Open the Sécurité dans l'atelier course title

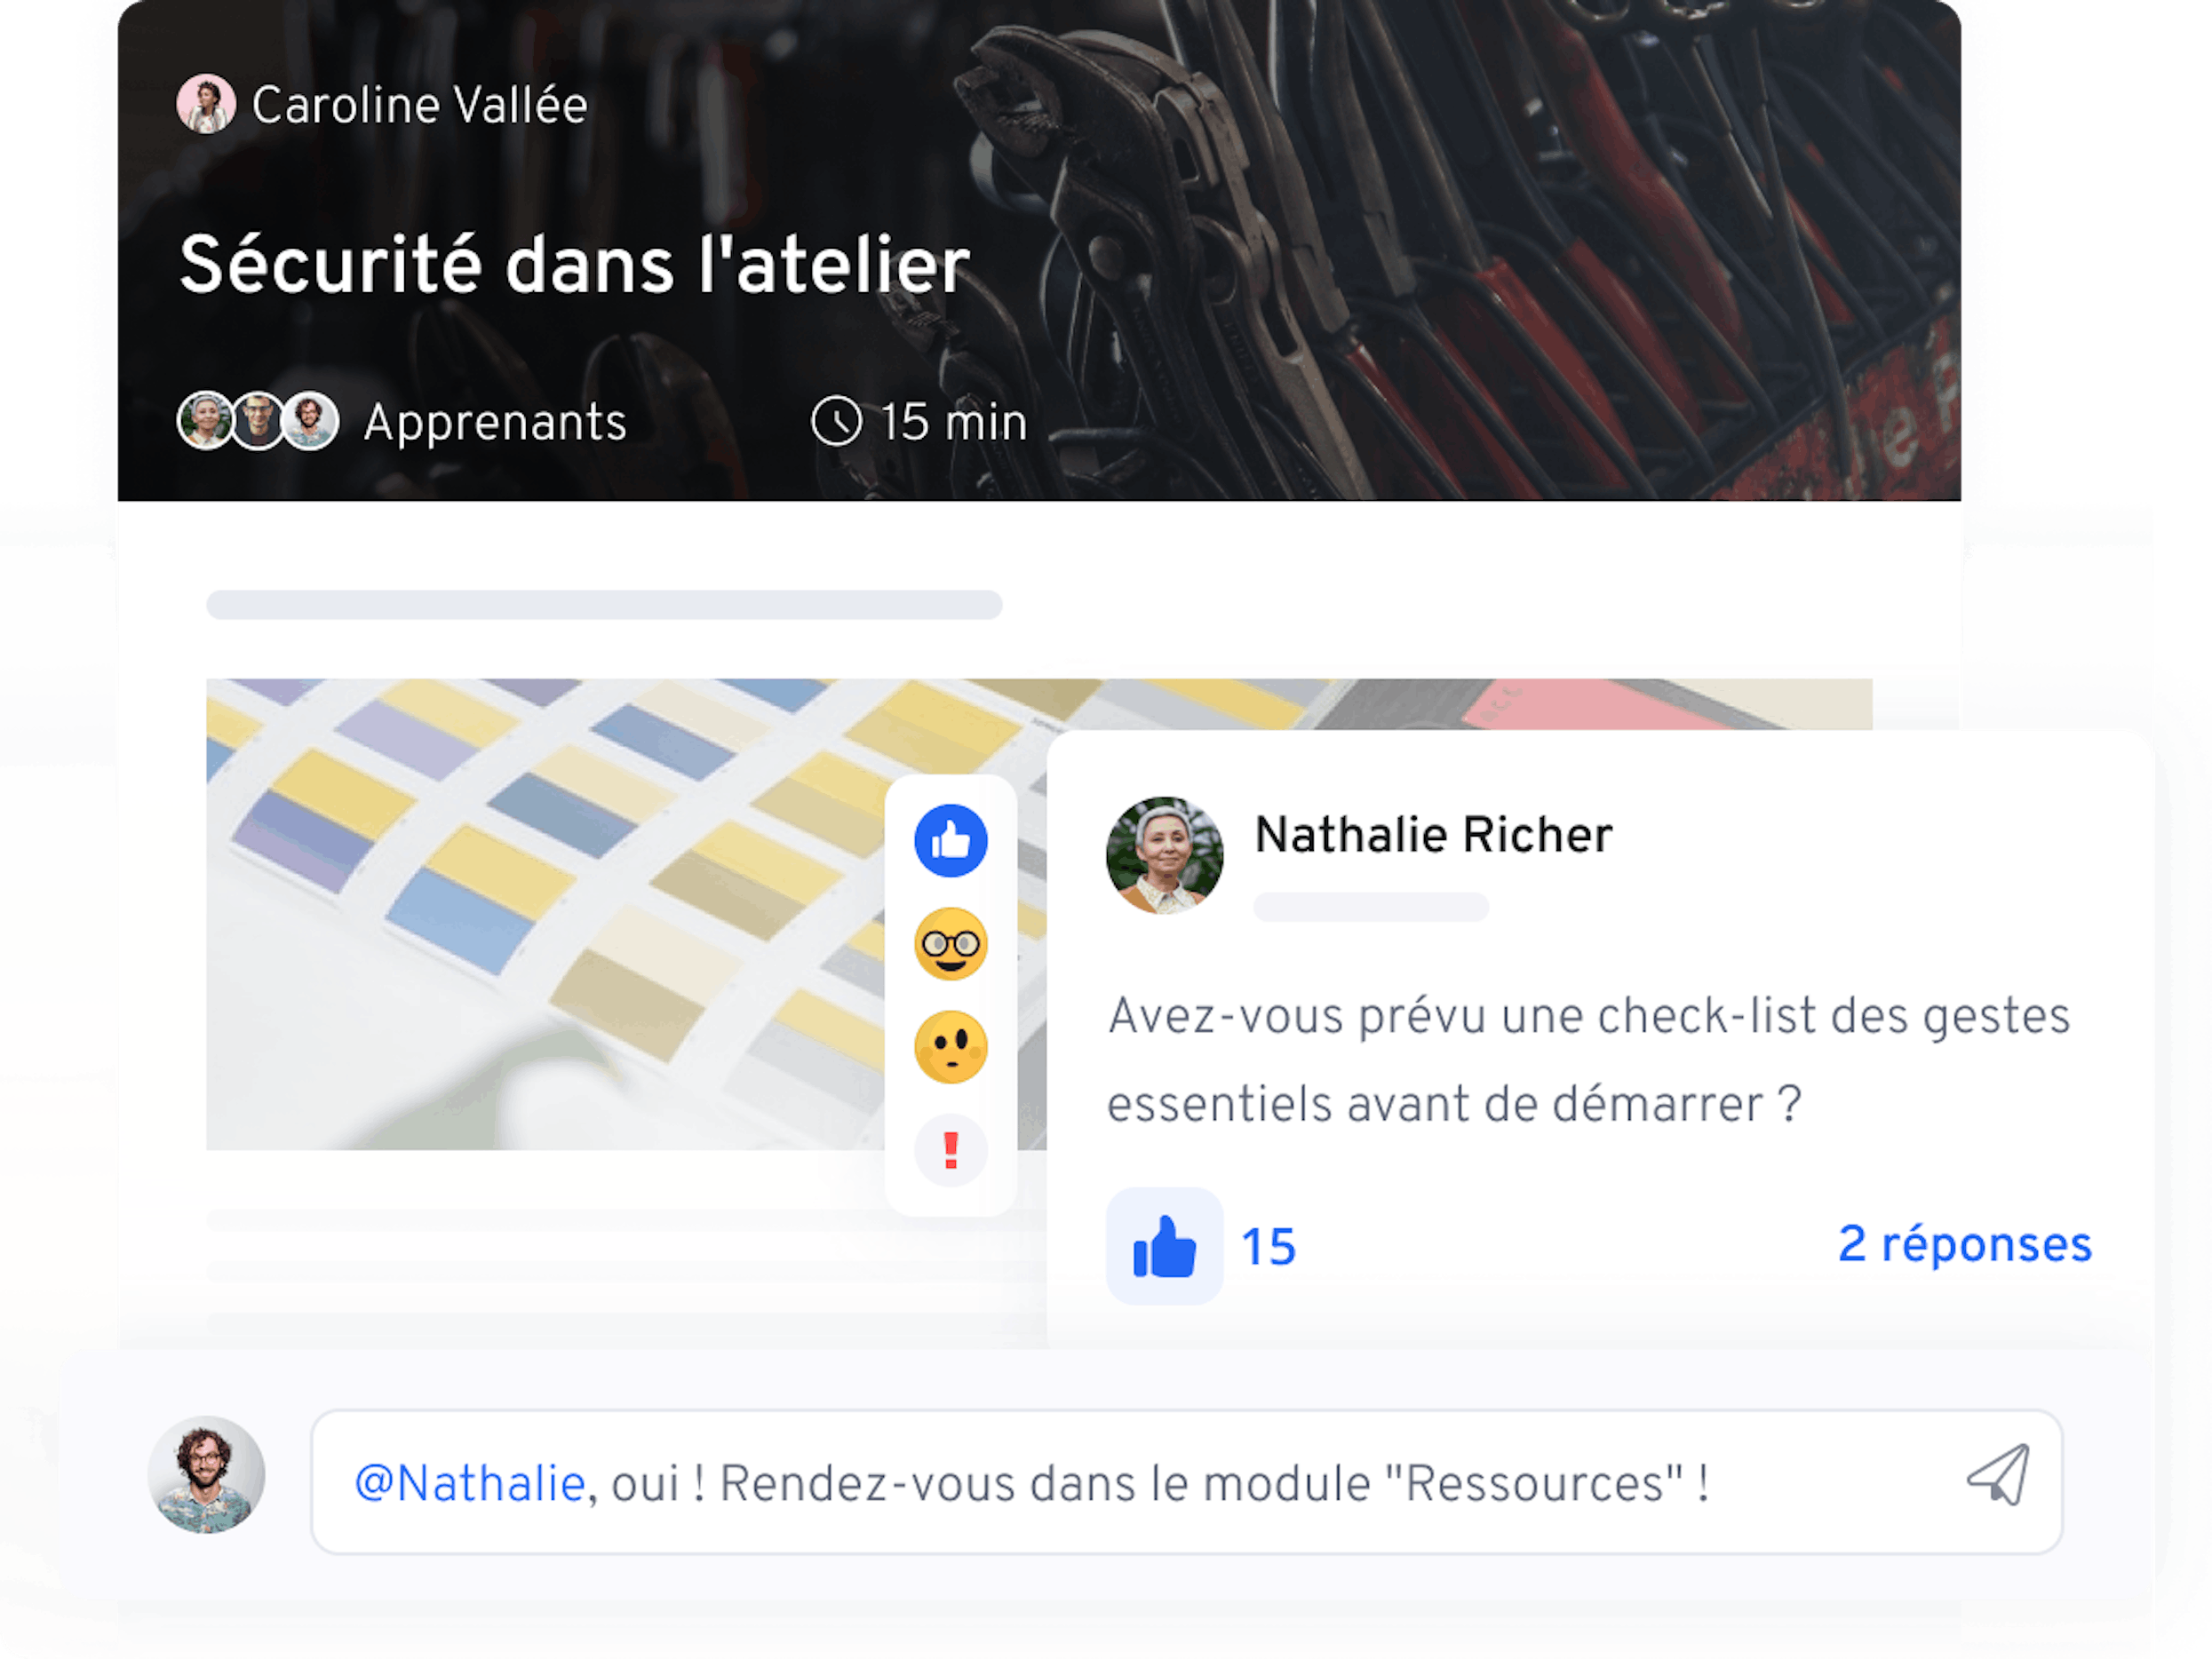point(575,265)
